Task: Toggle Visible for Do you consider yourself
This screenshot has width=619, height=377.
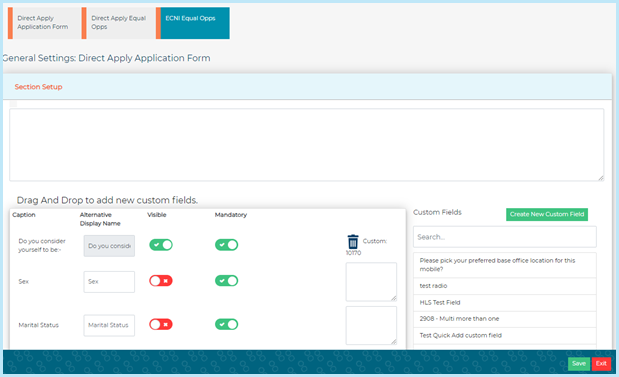Action: [161, 245]
